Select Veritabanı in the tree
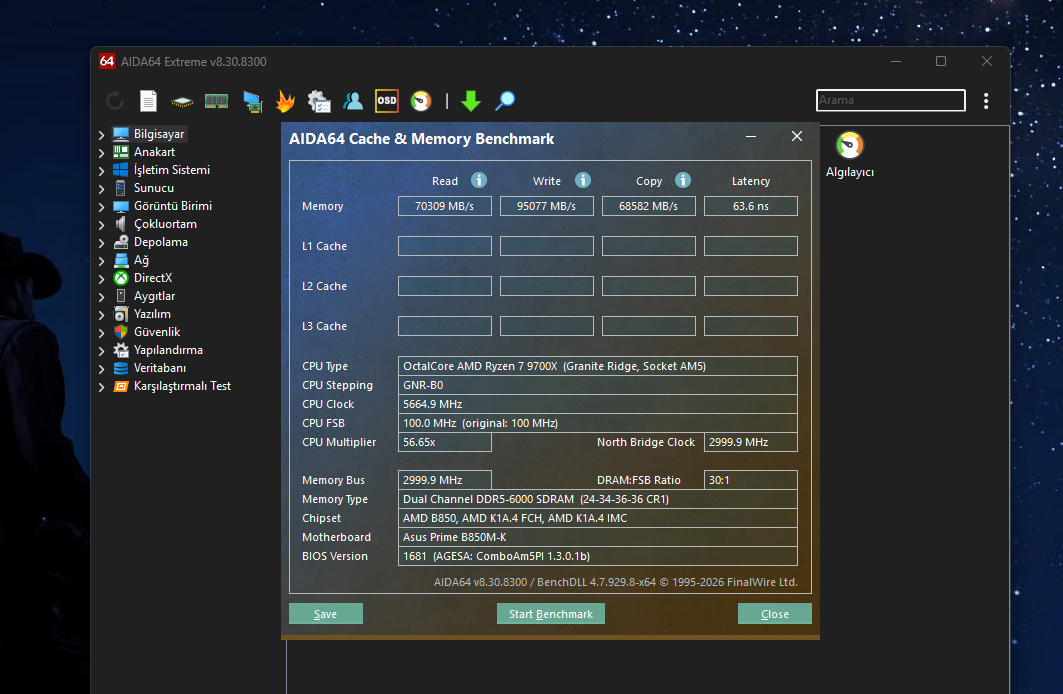Viewport: 1063px width, 694px height. click(159, 368)
